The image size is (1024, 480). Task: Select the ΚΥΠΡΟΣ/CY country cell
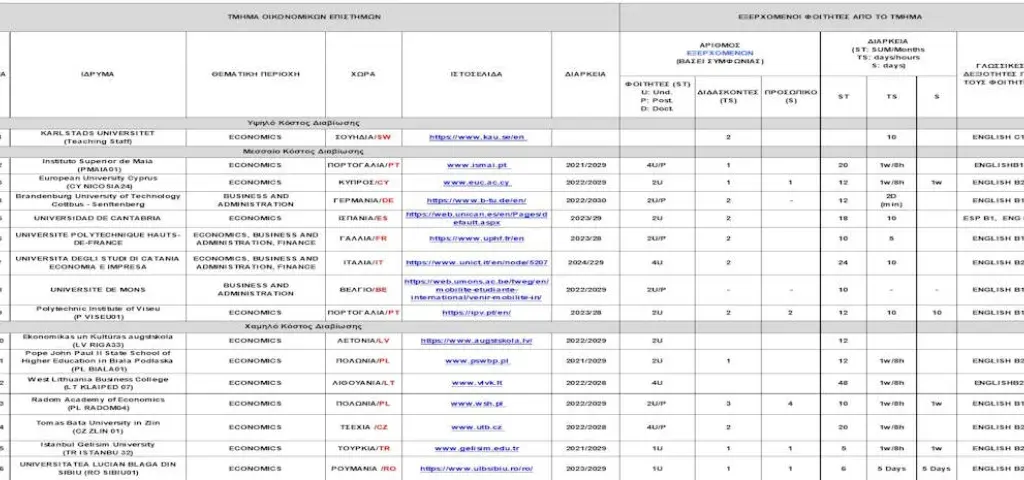click(363, 182)
